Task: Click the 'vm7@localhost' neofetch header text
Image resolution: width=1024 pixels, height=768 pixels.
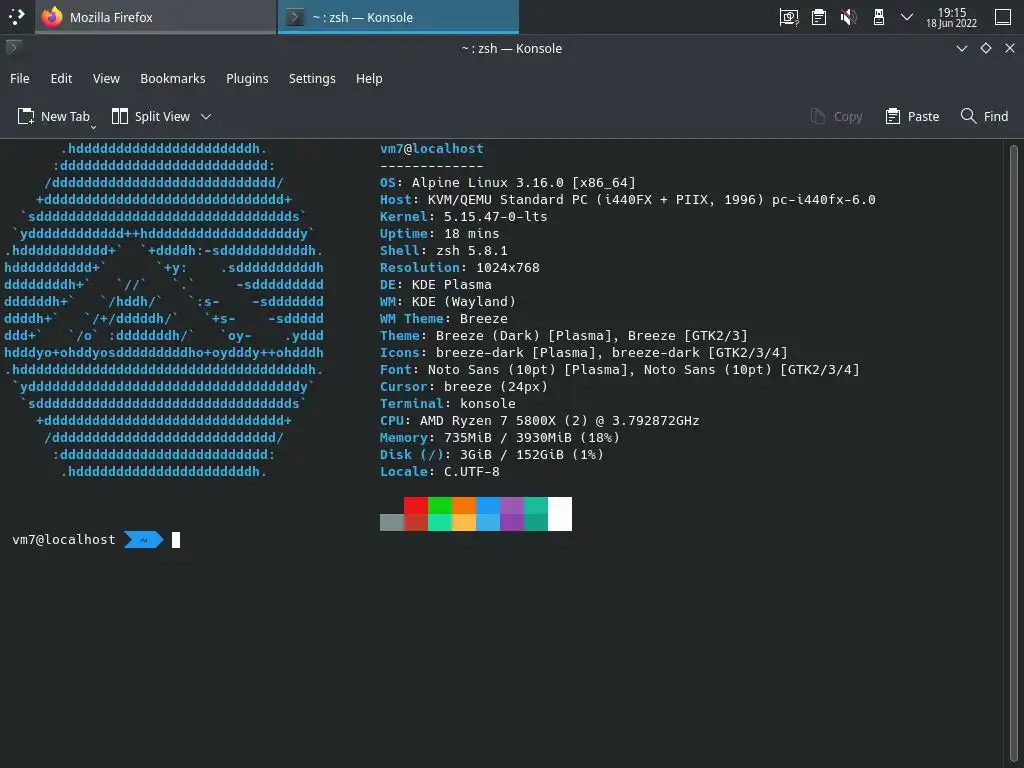Action: (432, 148)
